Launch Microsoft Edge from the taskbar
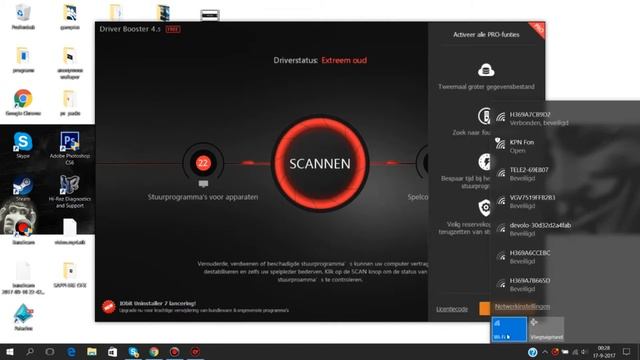The height and width of the screenshot is (360, 640). 71,352
